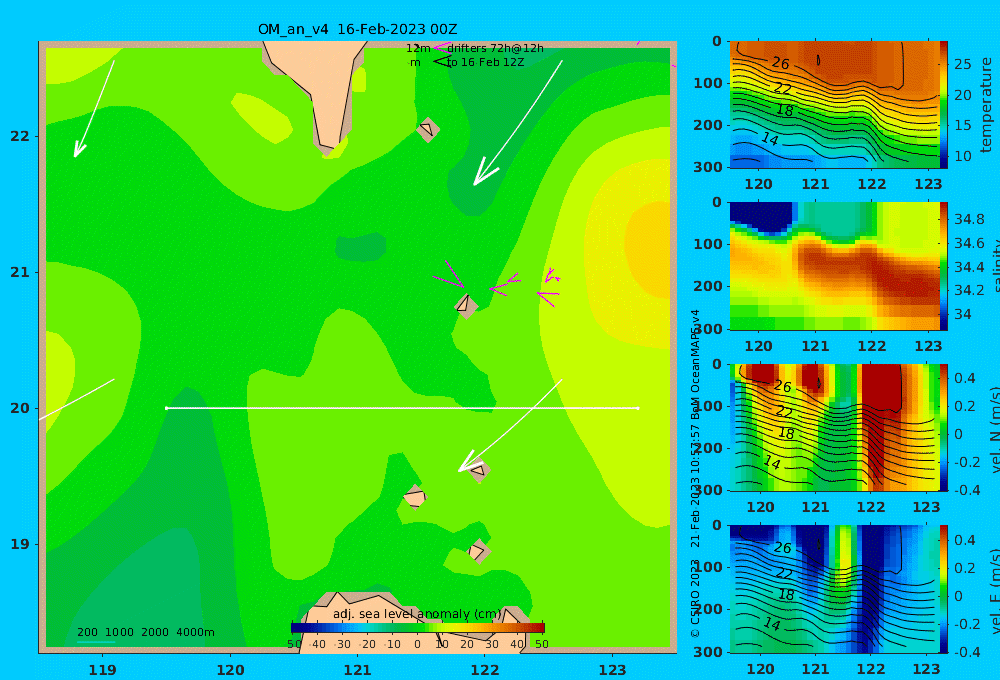Click the '200 1000 2000 4000m' depth legend
Image resolution: width=1000 pixels, height=680 pixels.
tap(146, 632)
